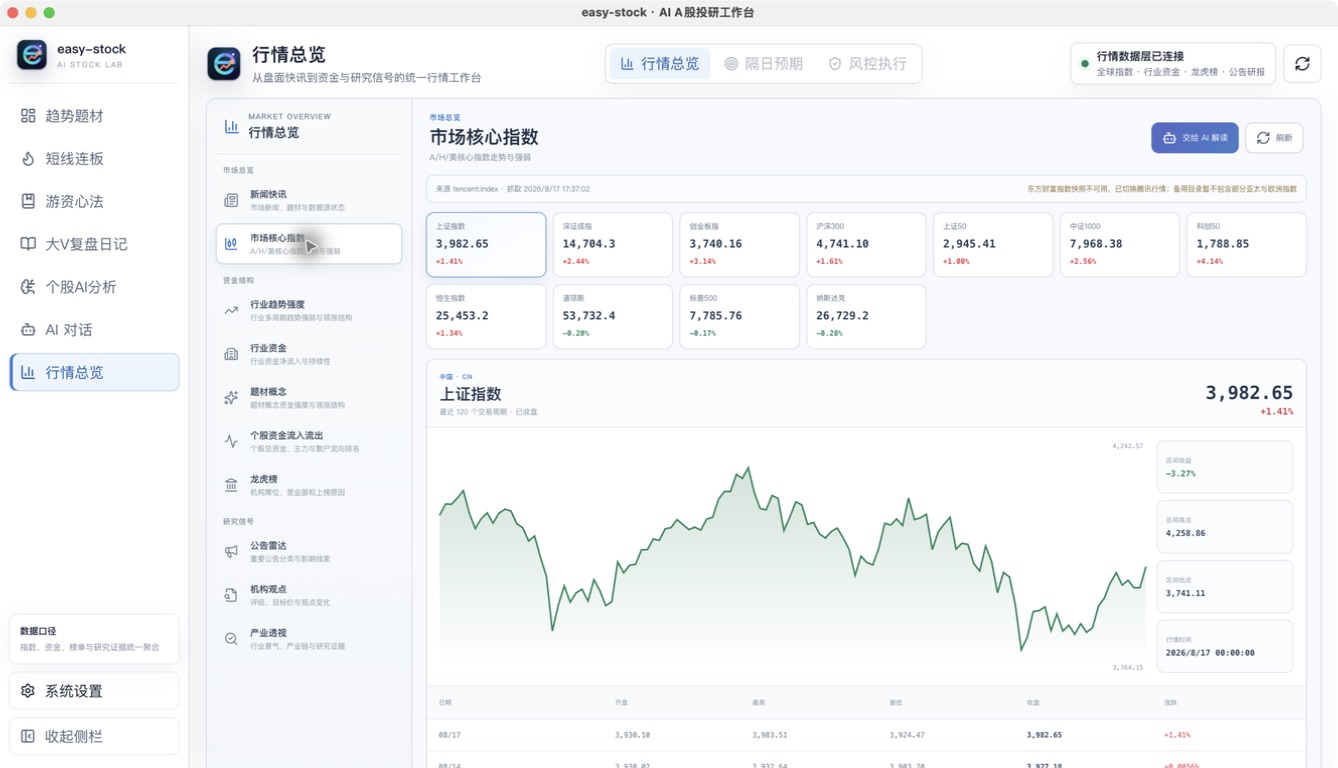Click the 收盘 column header

pos(1032,703)
